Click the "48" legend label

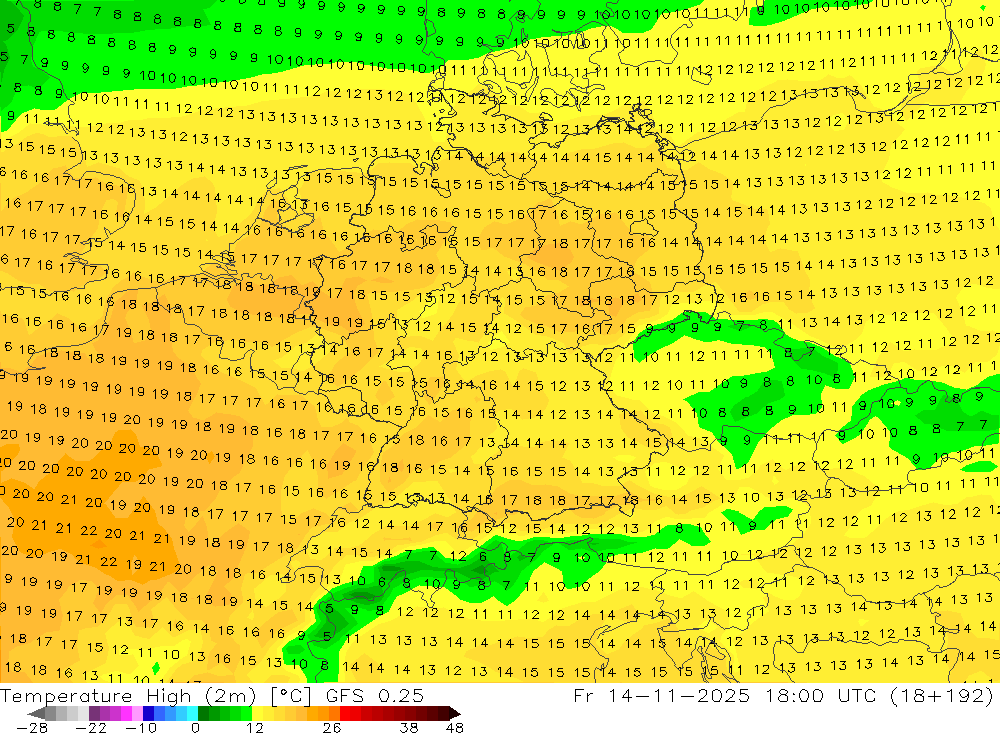[454, 727]
